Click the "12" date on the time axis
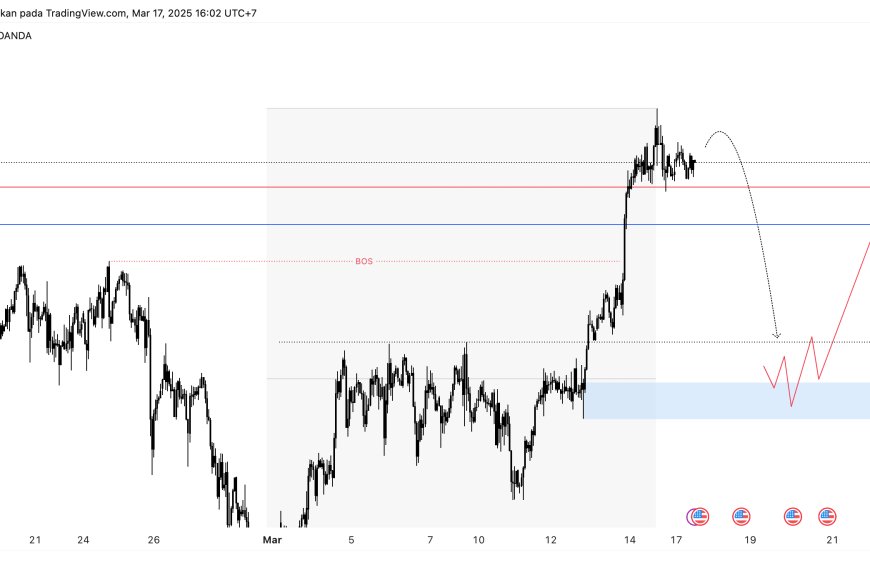 tap(552, 541)
